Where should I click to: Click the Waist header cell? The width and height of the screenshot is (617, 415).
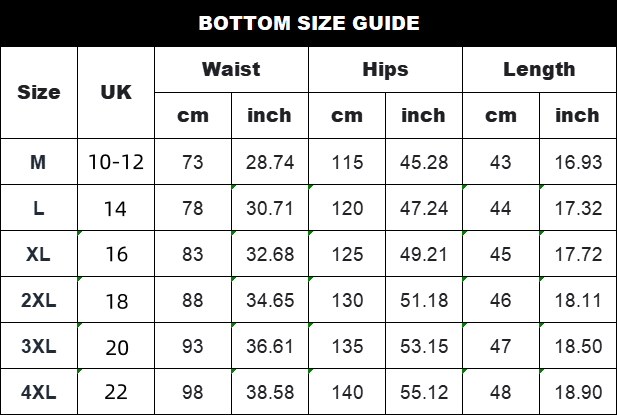(x=231, y=70)
